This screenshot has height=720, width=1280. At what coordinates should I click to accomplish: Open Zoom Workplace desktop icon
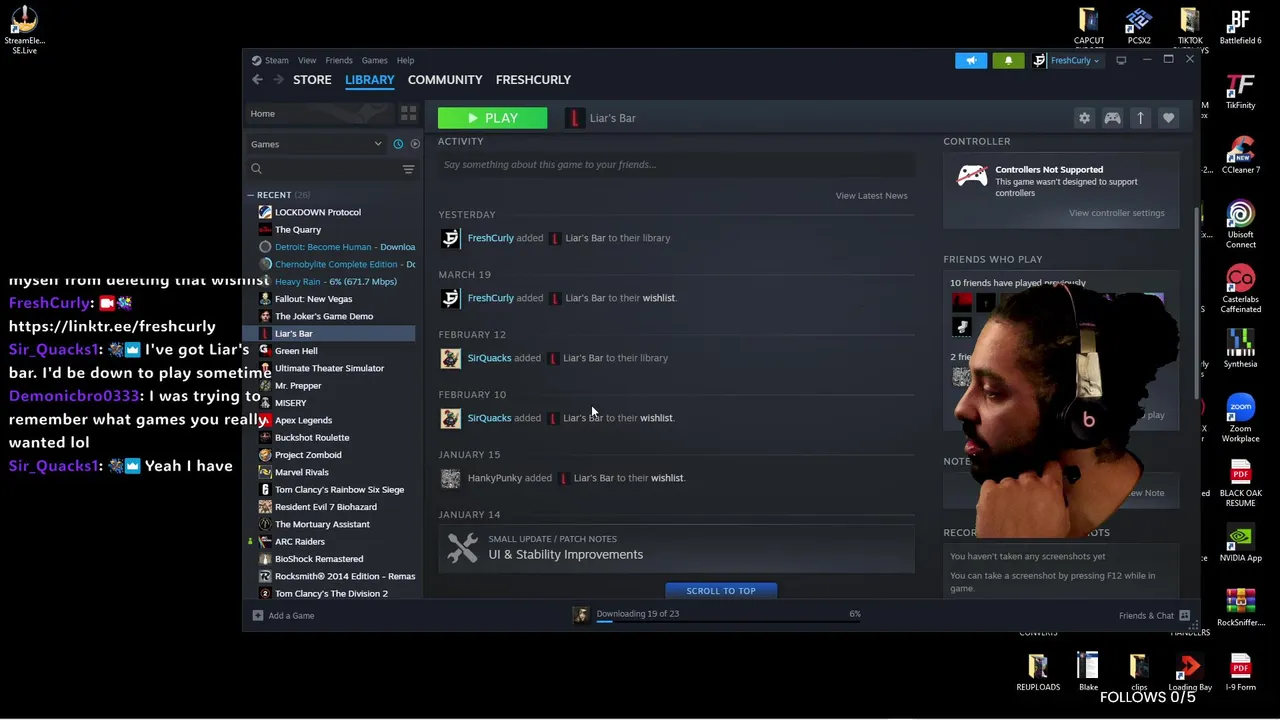(x=1240, y=418)
